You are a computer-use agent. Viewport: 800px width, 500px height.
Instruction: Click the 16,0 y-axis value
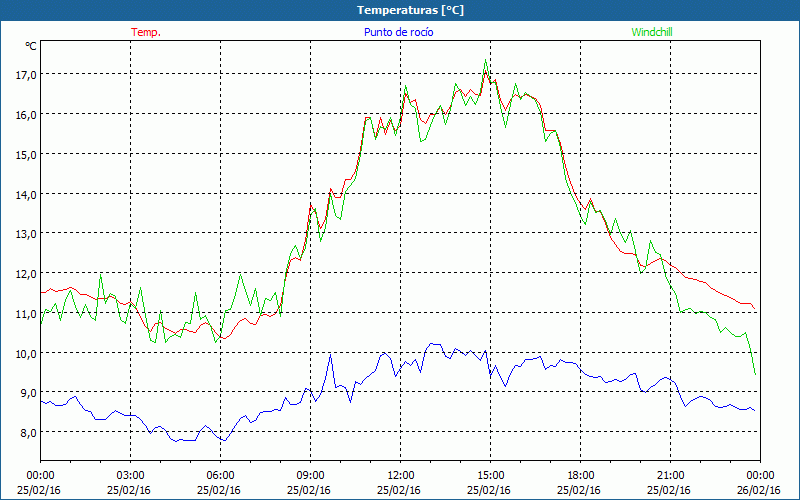pos(27,115)
